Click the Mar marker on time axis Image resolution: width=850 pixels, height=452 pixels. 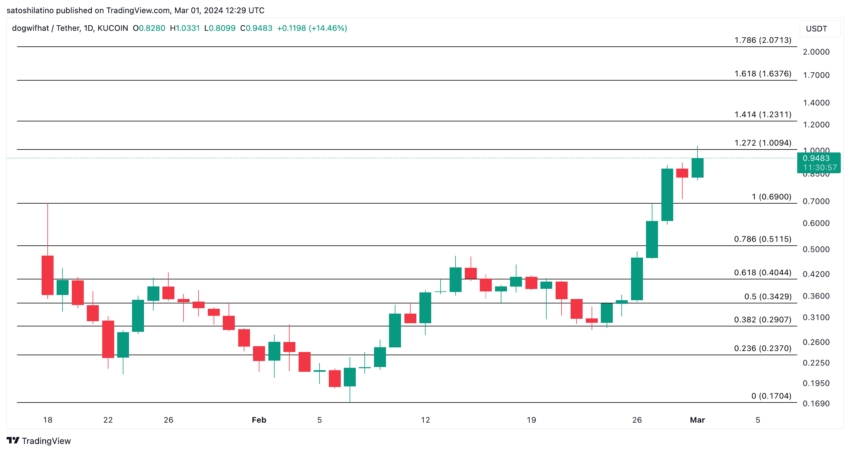(697, 420)
